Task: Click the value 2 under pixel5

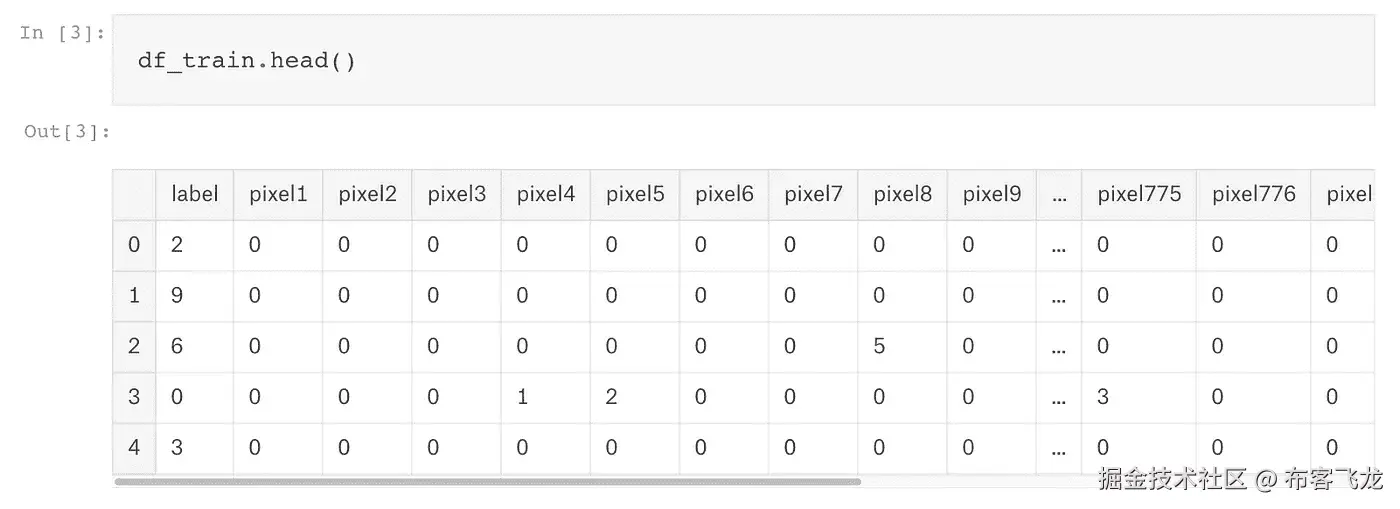Action: coord(611,397)
